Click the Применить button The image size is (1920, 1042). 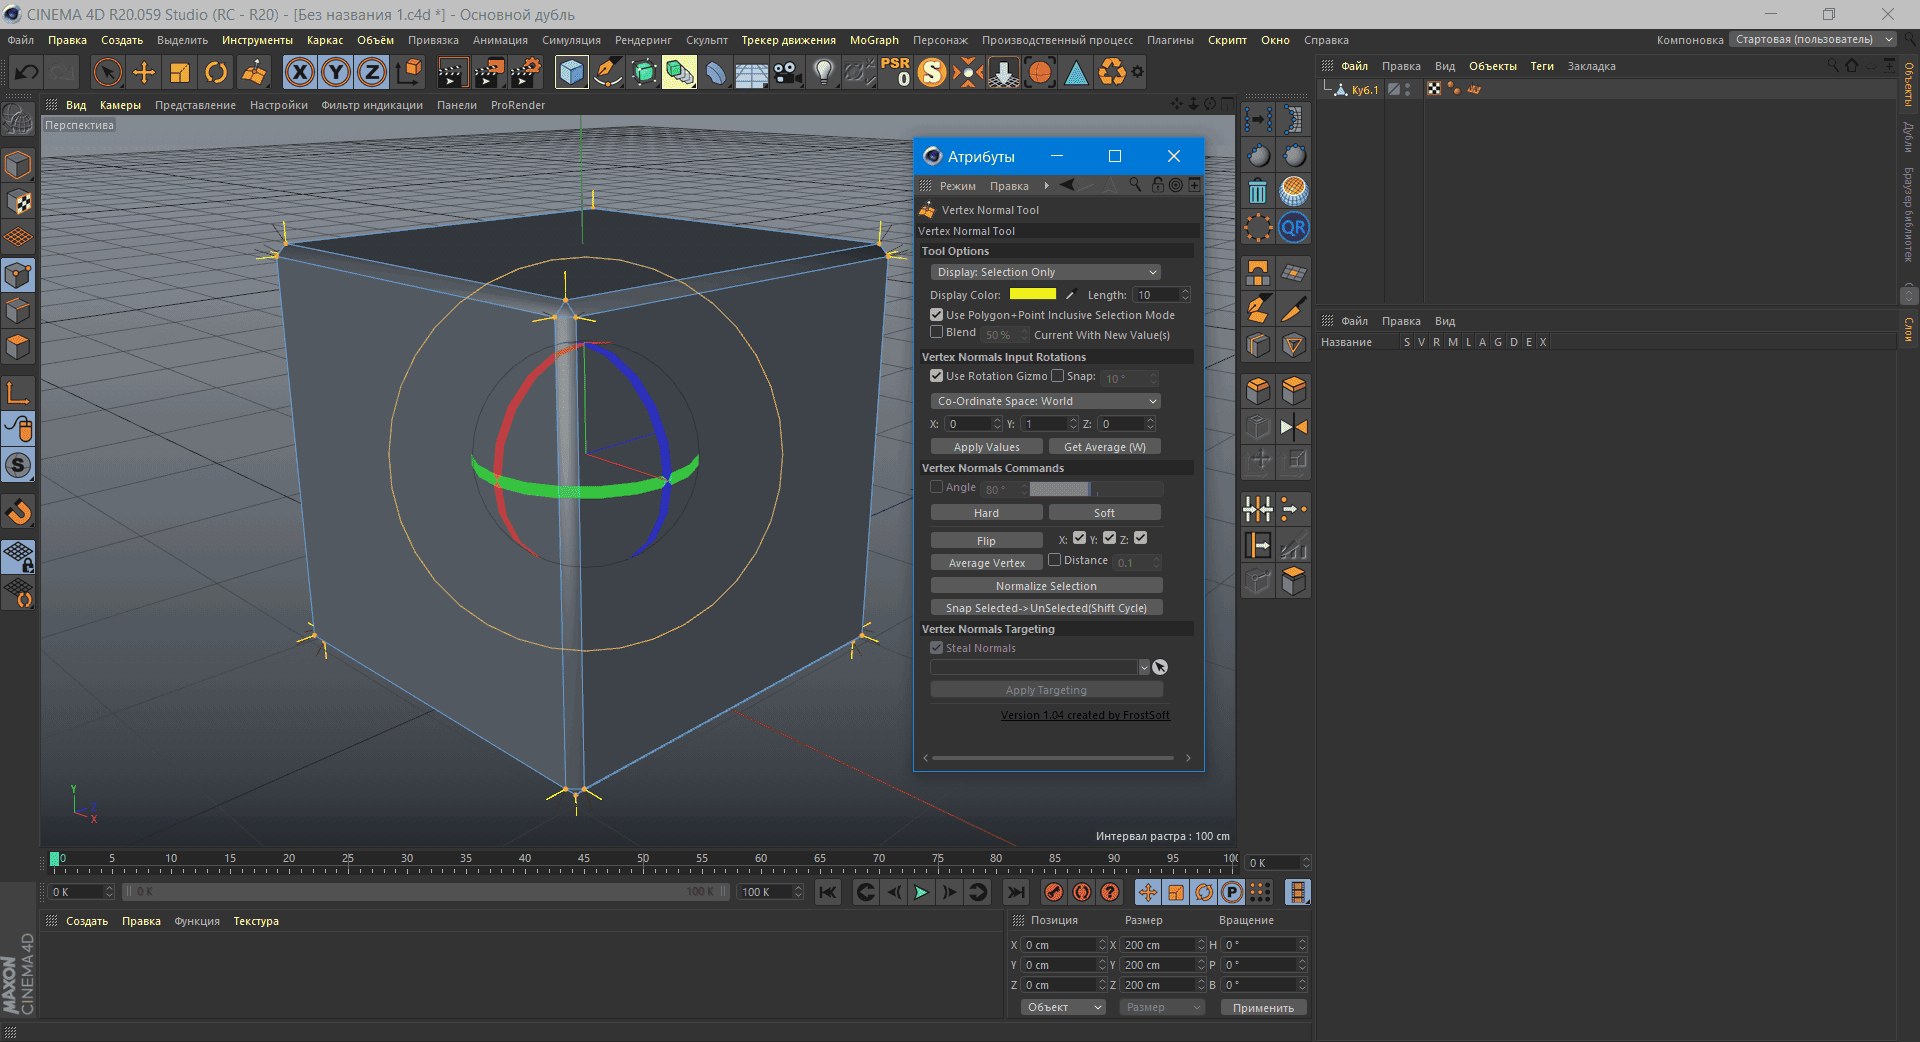coord(1263,1007)
